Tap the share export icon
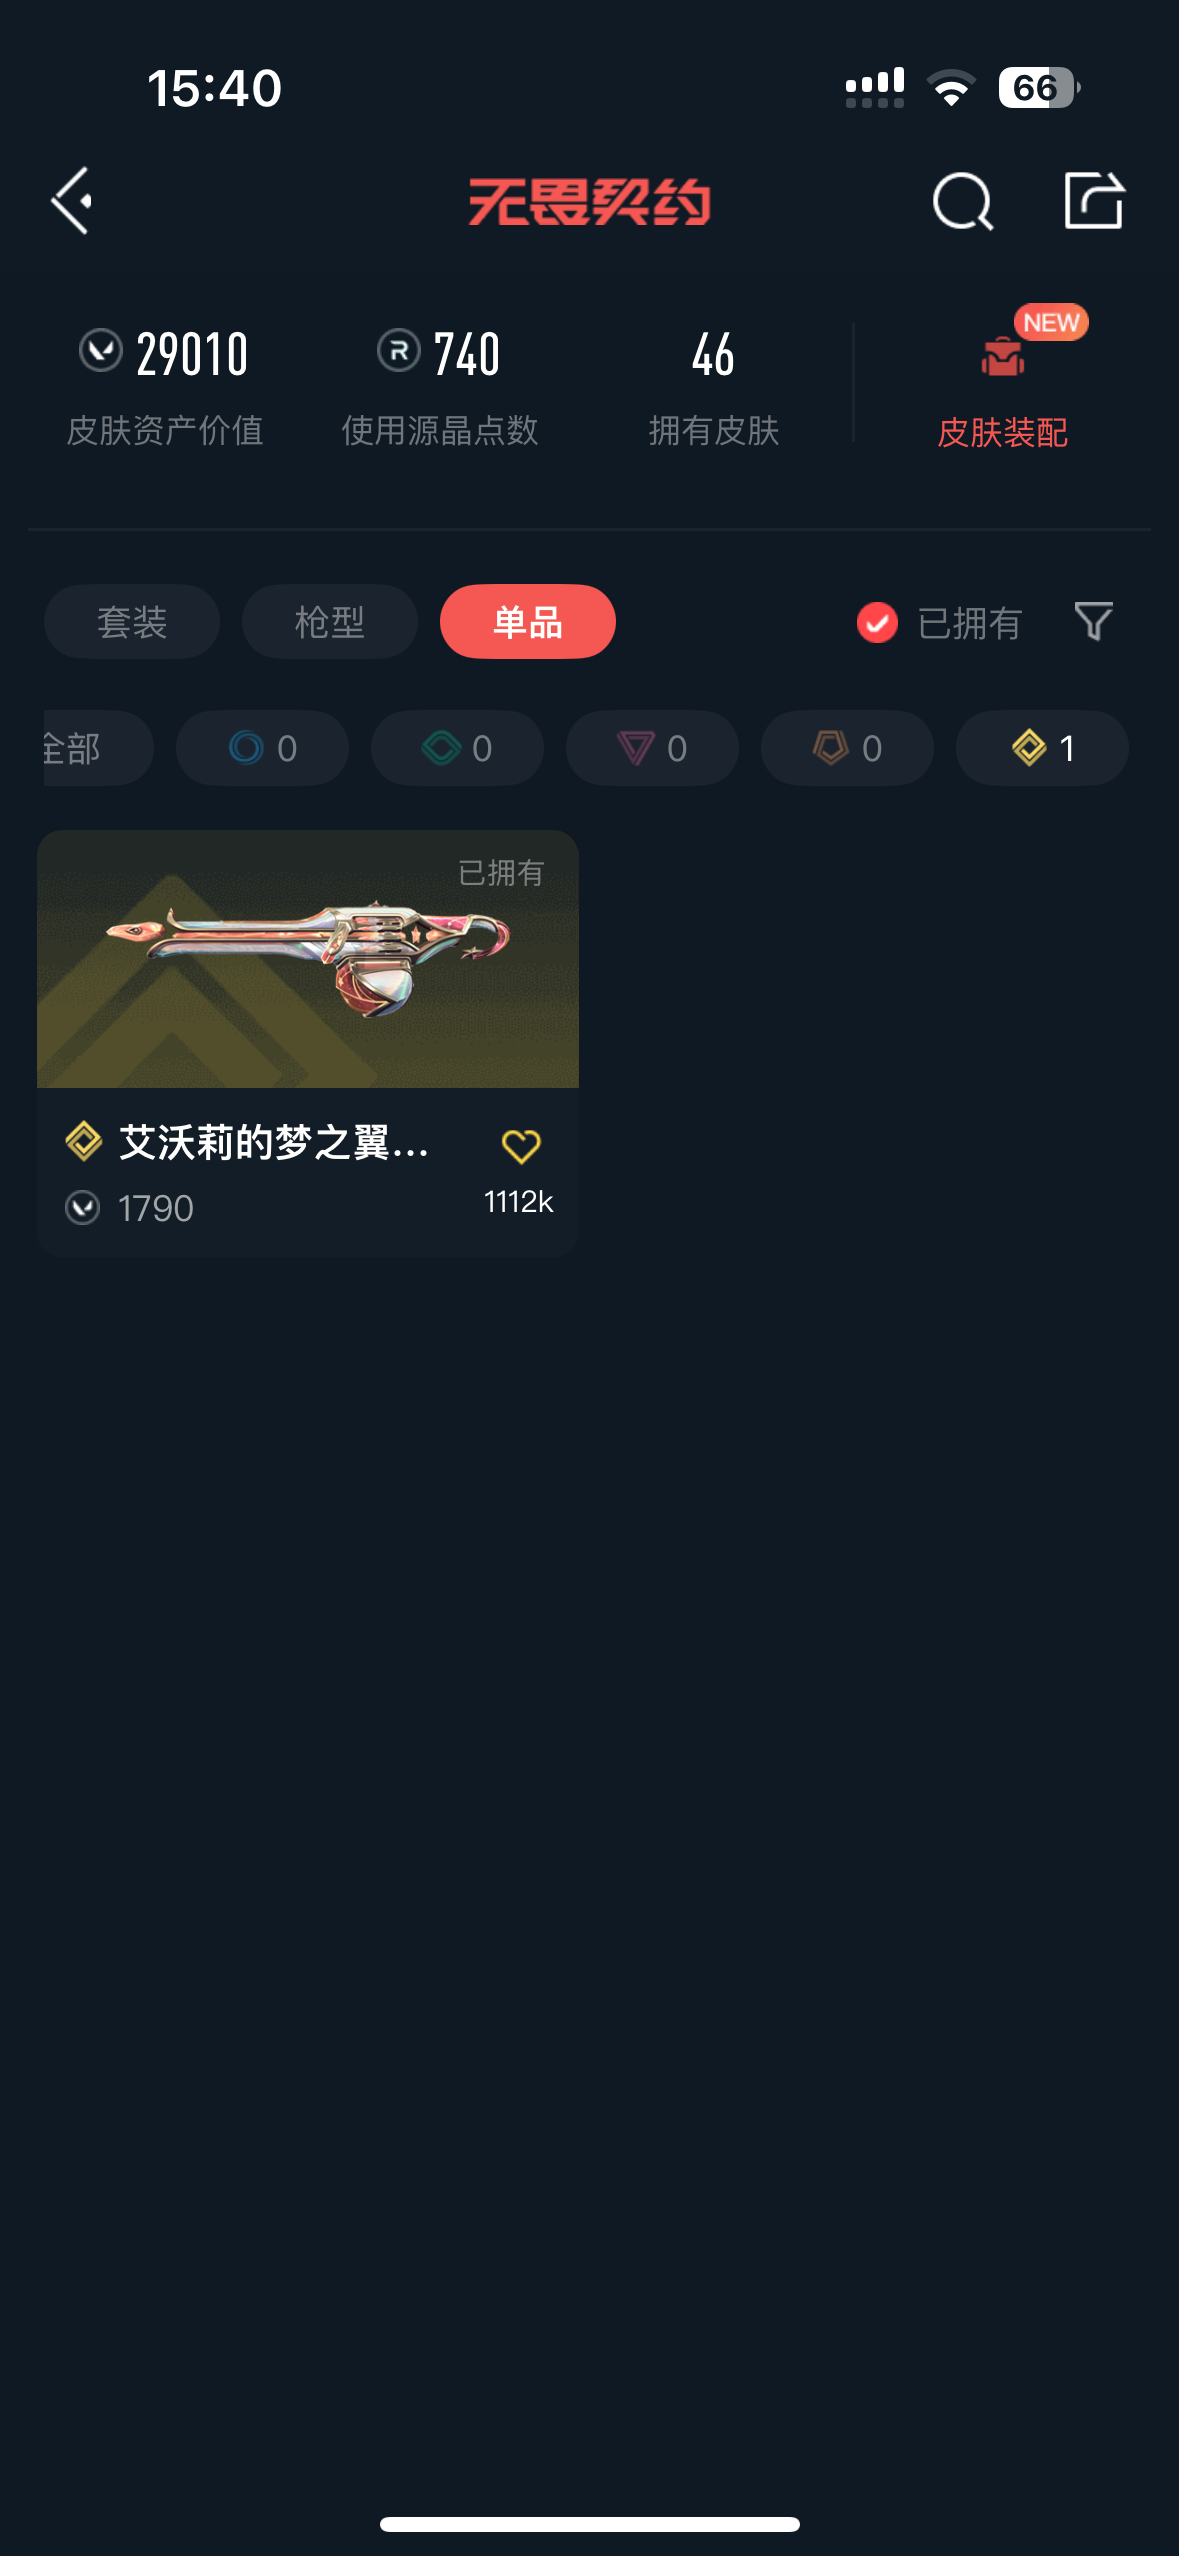1179x2556 pixels. 1094,200
